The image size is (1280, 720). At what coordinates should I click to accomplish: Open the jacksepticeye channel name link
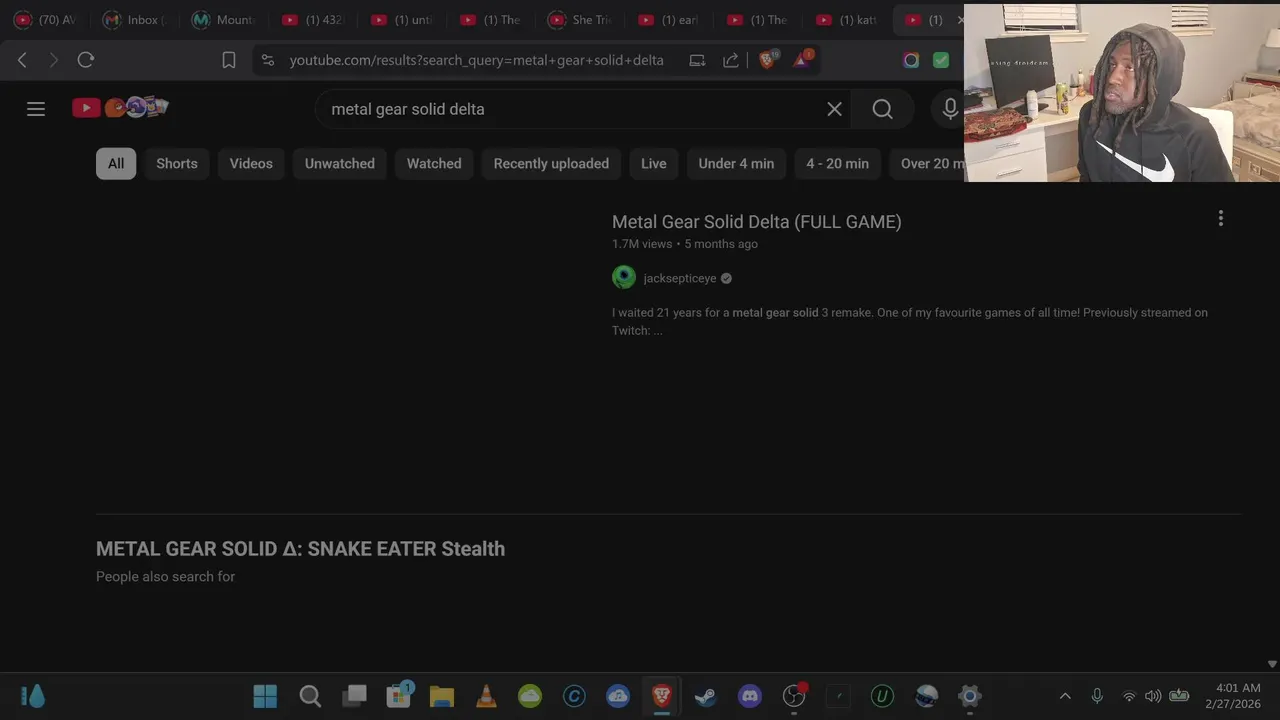click(680, 278)
